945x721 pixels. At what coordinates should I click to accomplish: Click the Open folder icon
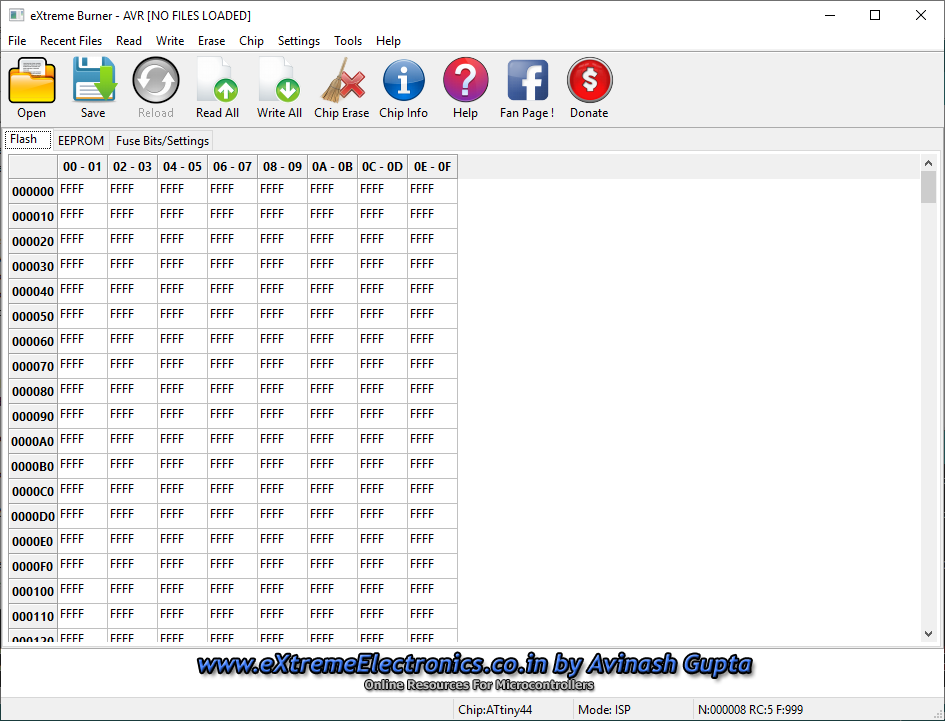pos(31,80)
